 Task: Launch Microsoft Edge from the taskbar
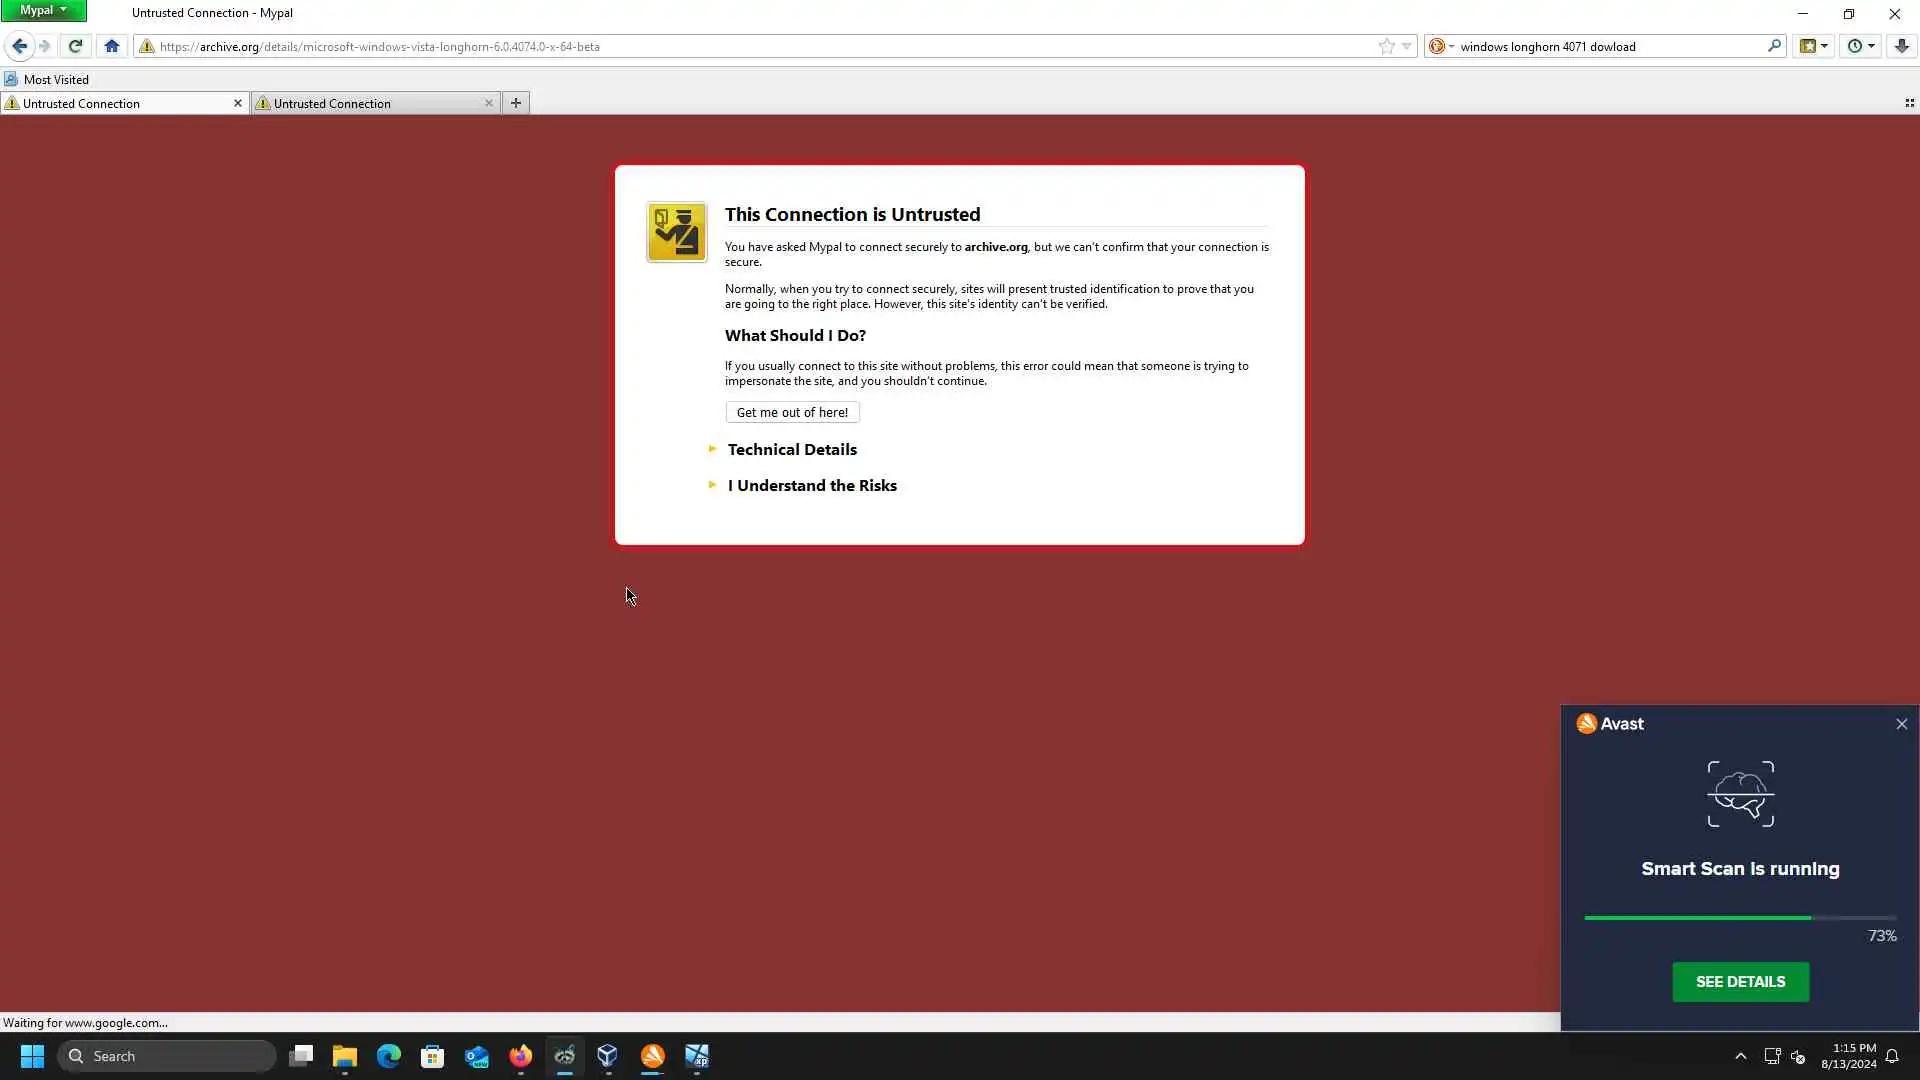point(389,1056)
